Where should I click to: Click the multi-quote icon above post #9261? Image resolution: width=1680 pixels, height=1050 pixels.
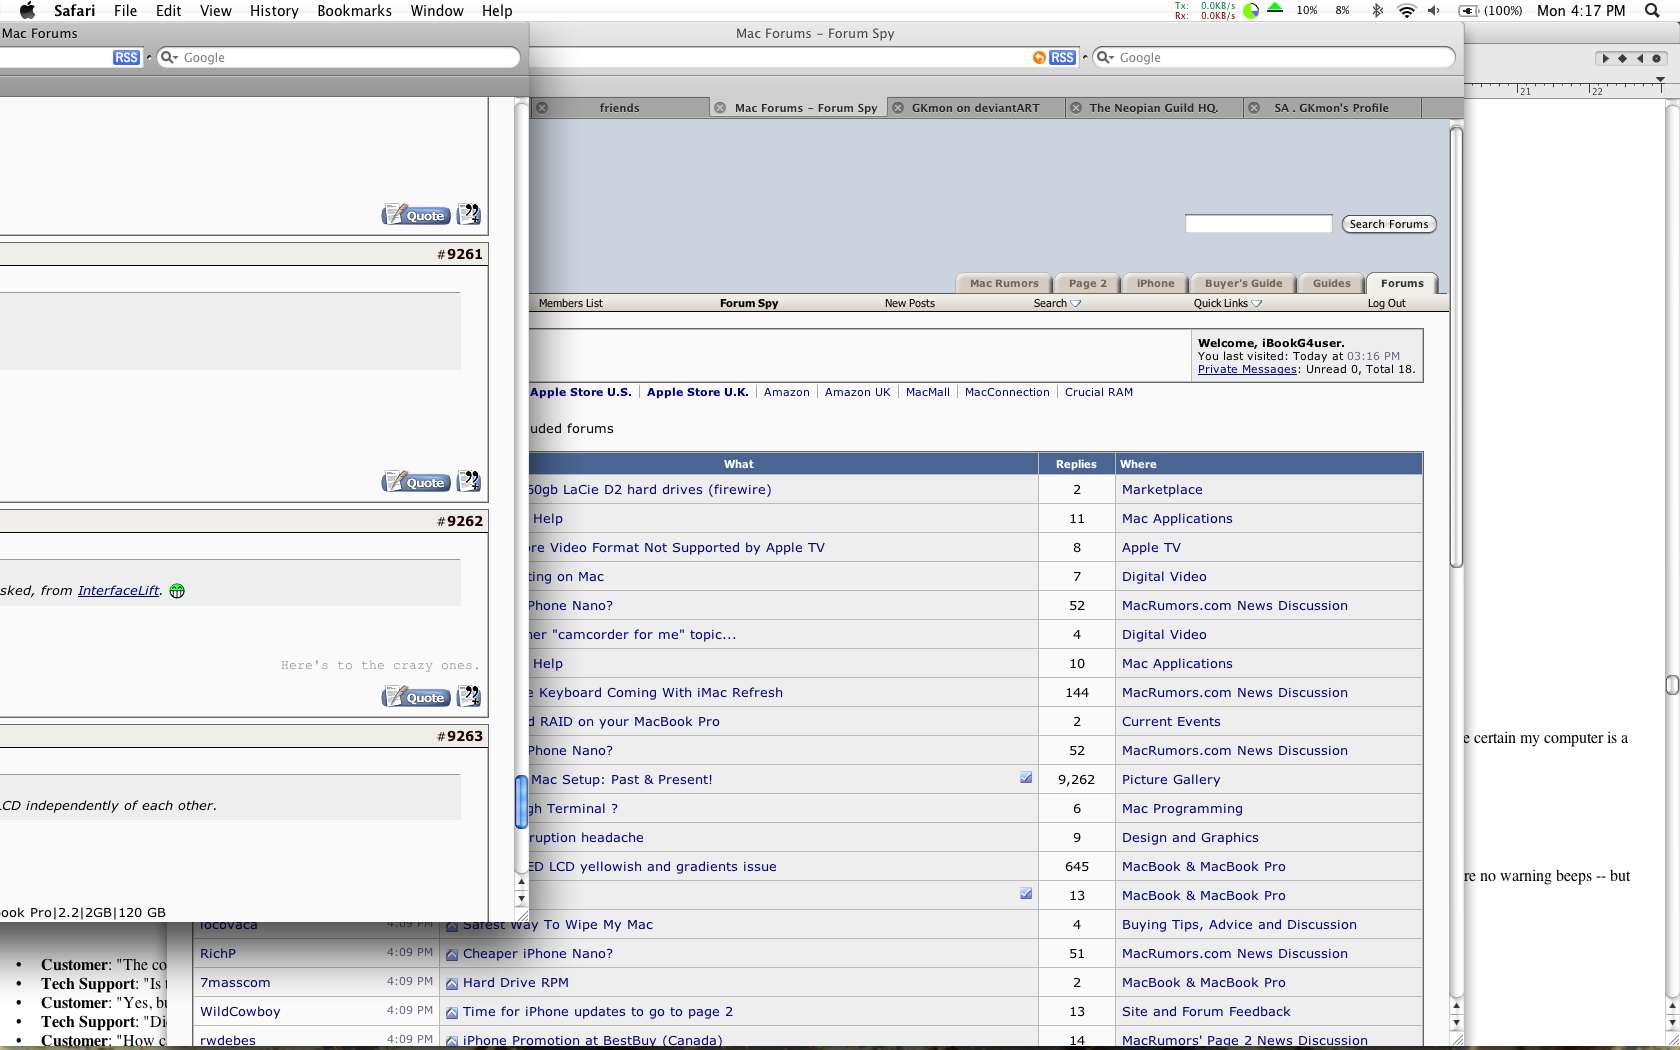pyautogui.click(x=468, y=215)
